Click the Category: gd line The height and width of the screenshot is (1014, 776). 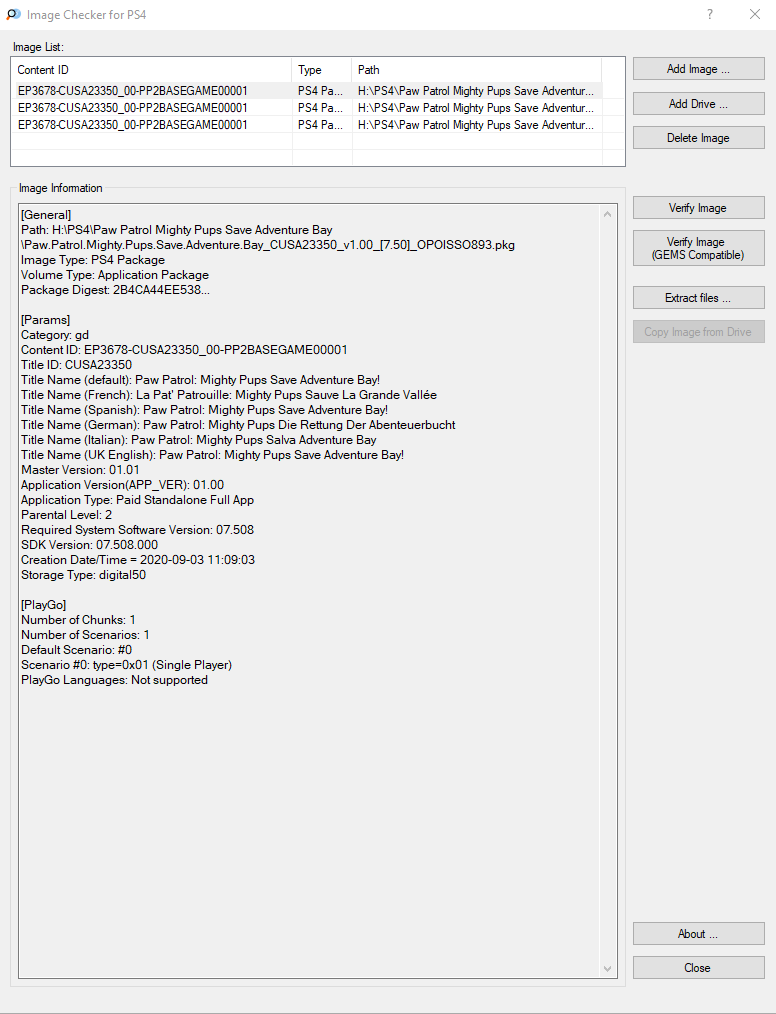55,335
